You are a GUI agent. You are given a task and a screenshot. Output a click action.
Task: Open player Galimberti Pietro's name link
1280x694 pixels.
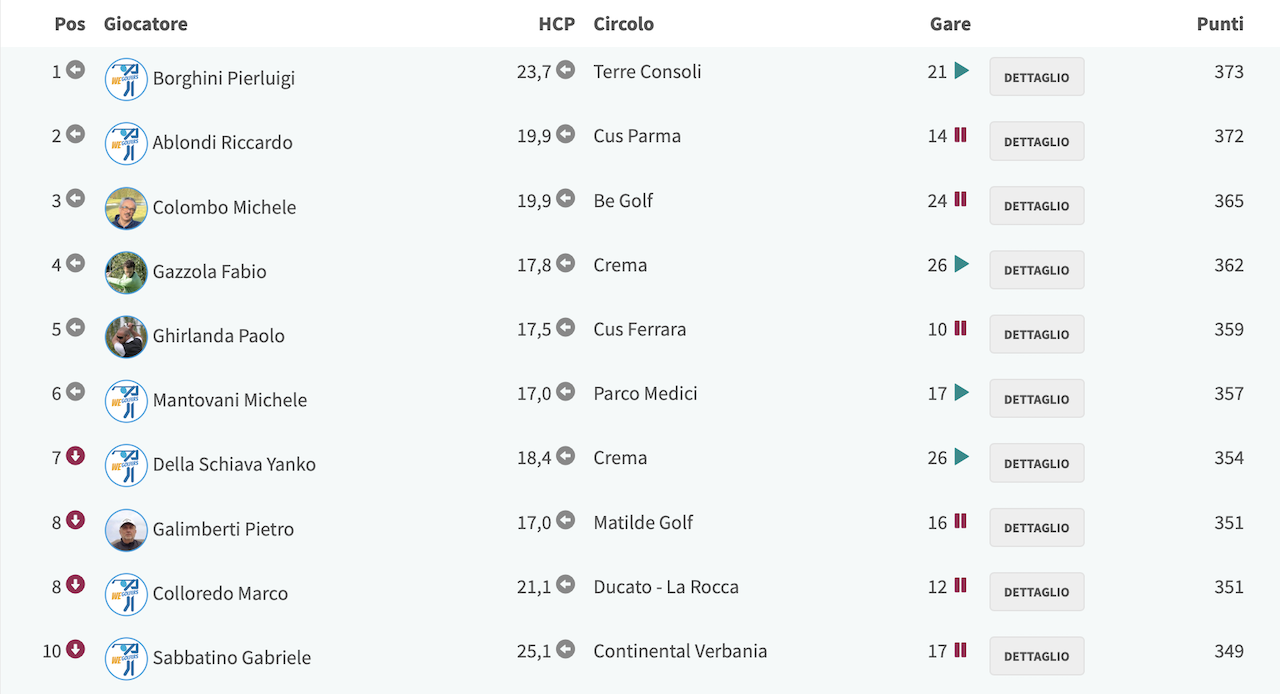coord(223,529)
